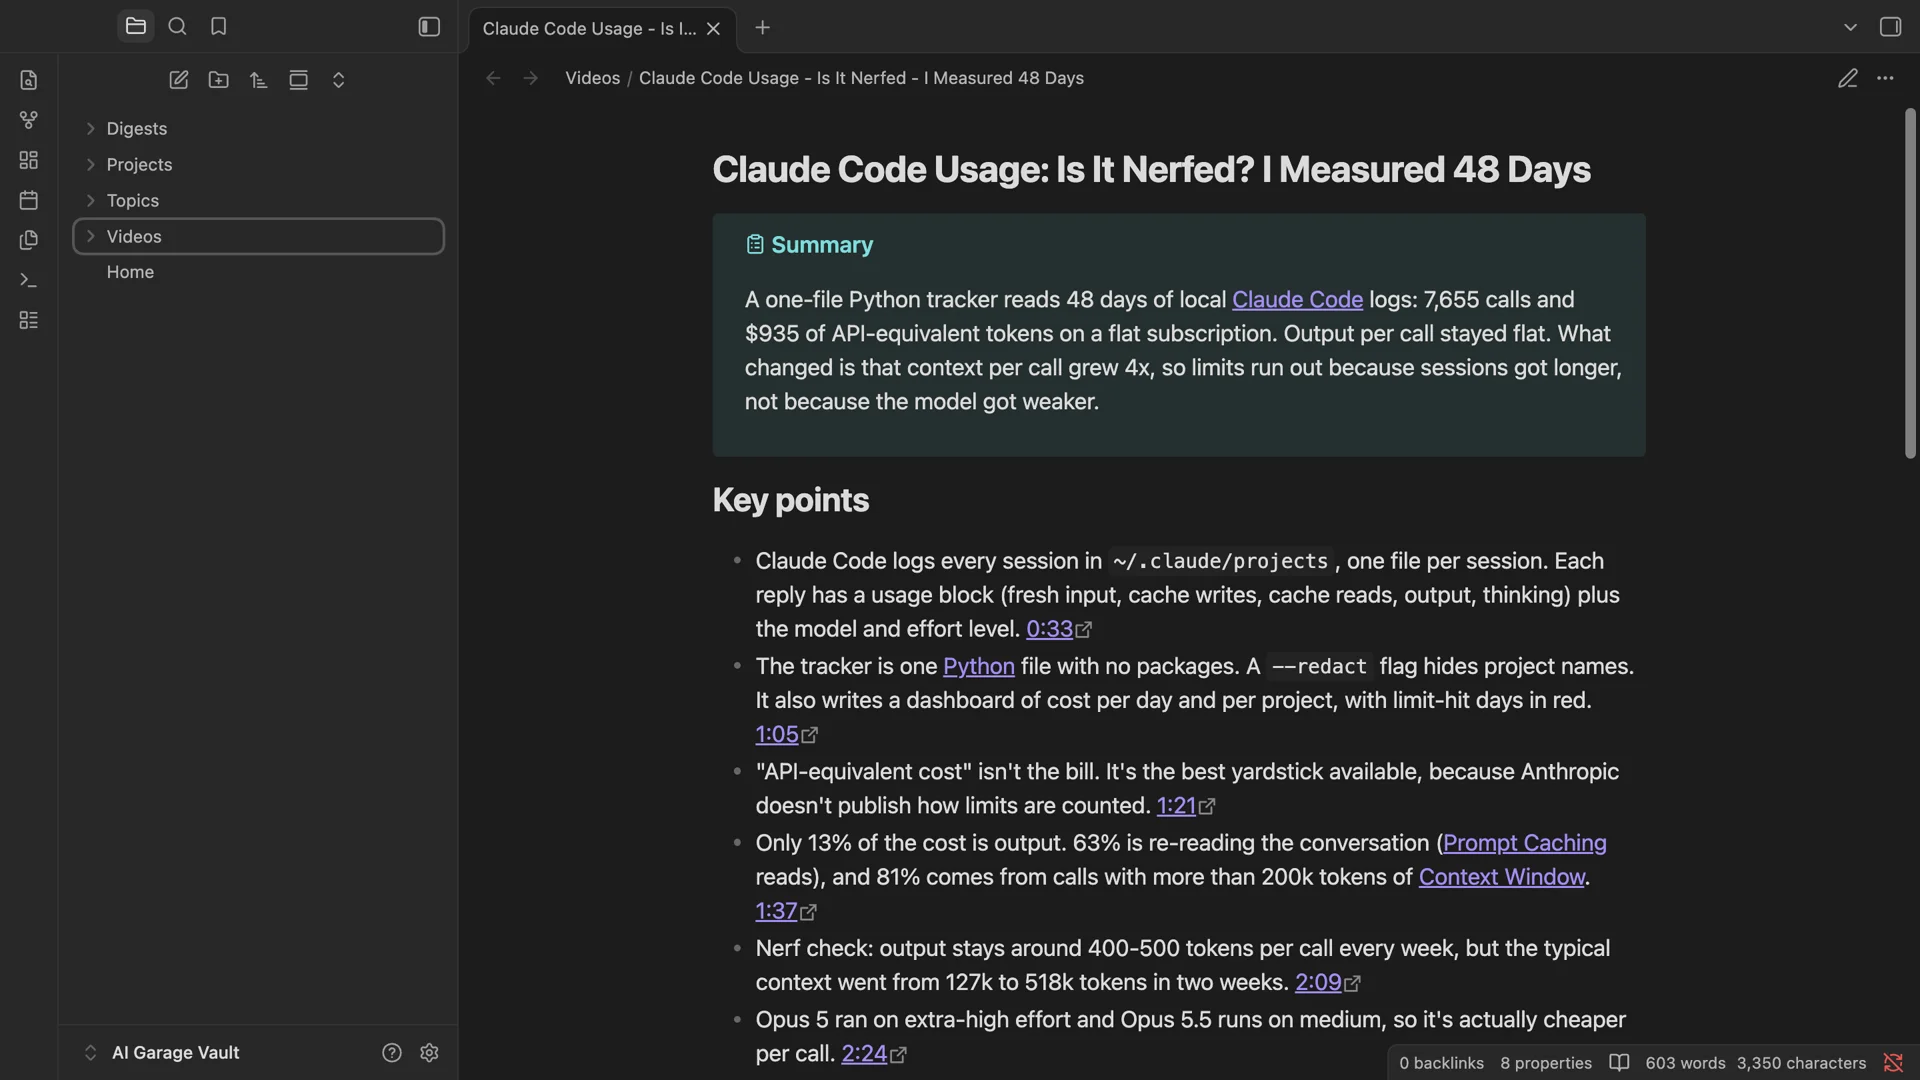Open the search tab in sidebar
Image resolution: width=1920 pixels, height=1080 pixels.
click(x=177, y=27)
